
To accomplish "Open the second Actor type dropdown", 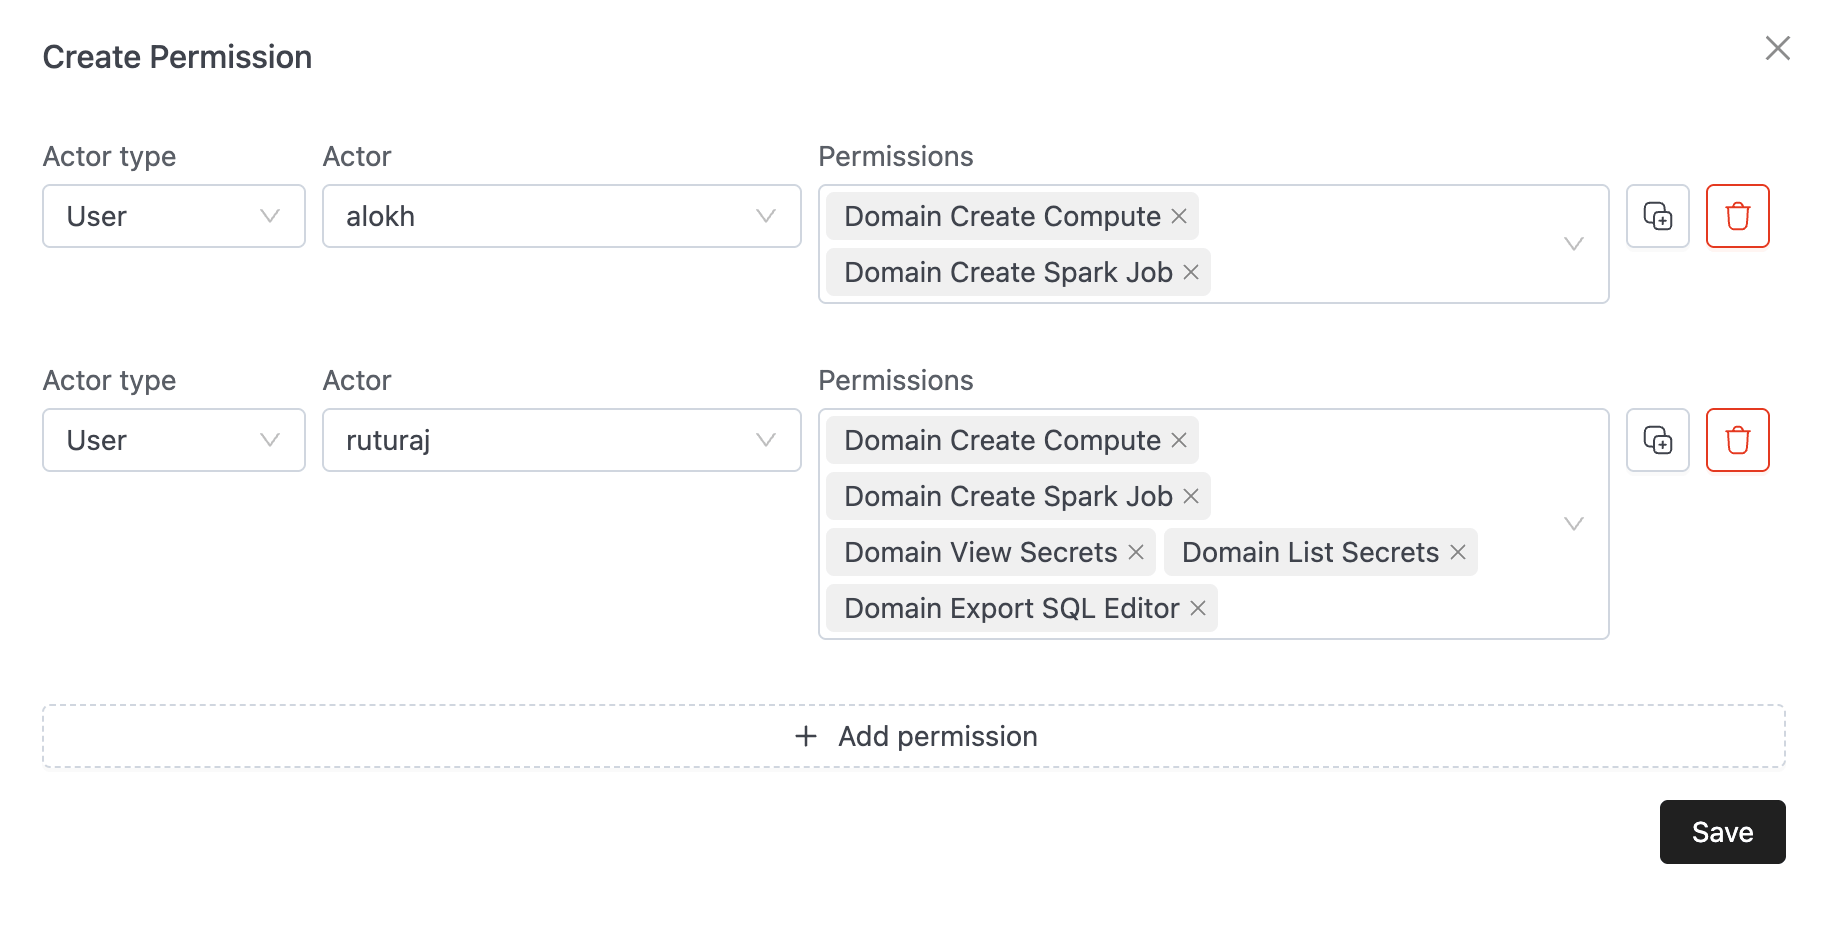I will (x=173, y=440).
